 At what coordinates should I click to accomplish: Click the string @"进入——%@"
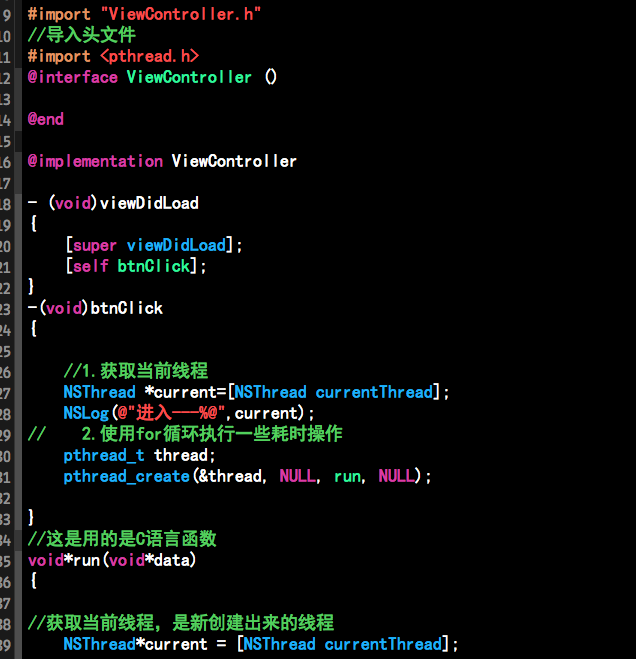point(171,413)
